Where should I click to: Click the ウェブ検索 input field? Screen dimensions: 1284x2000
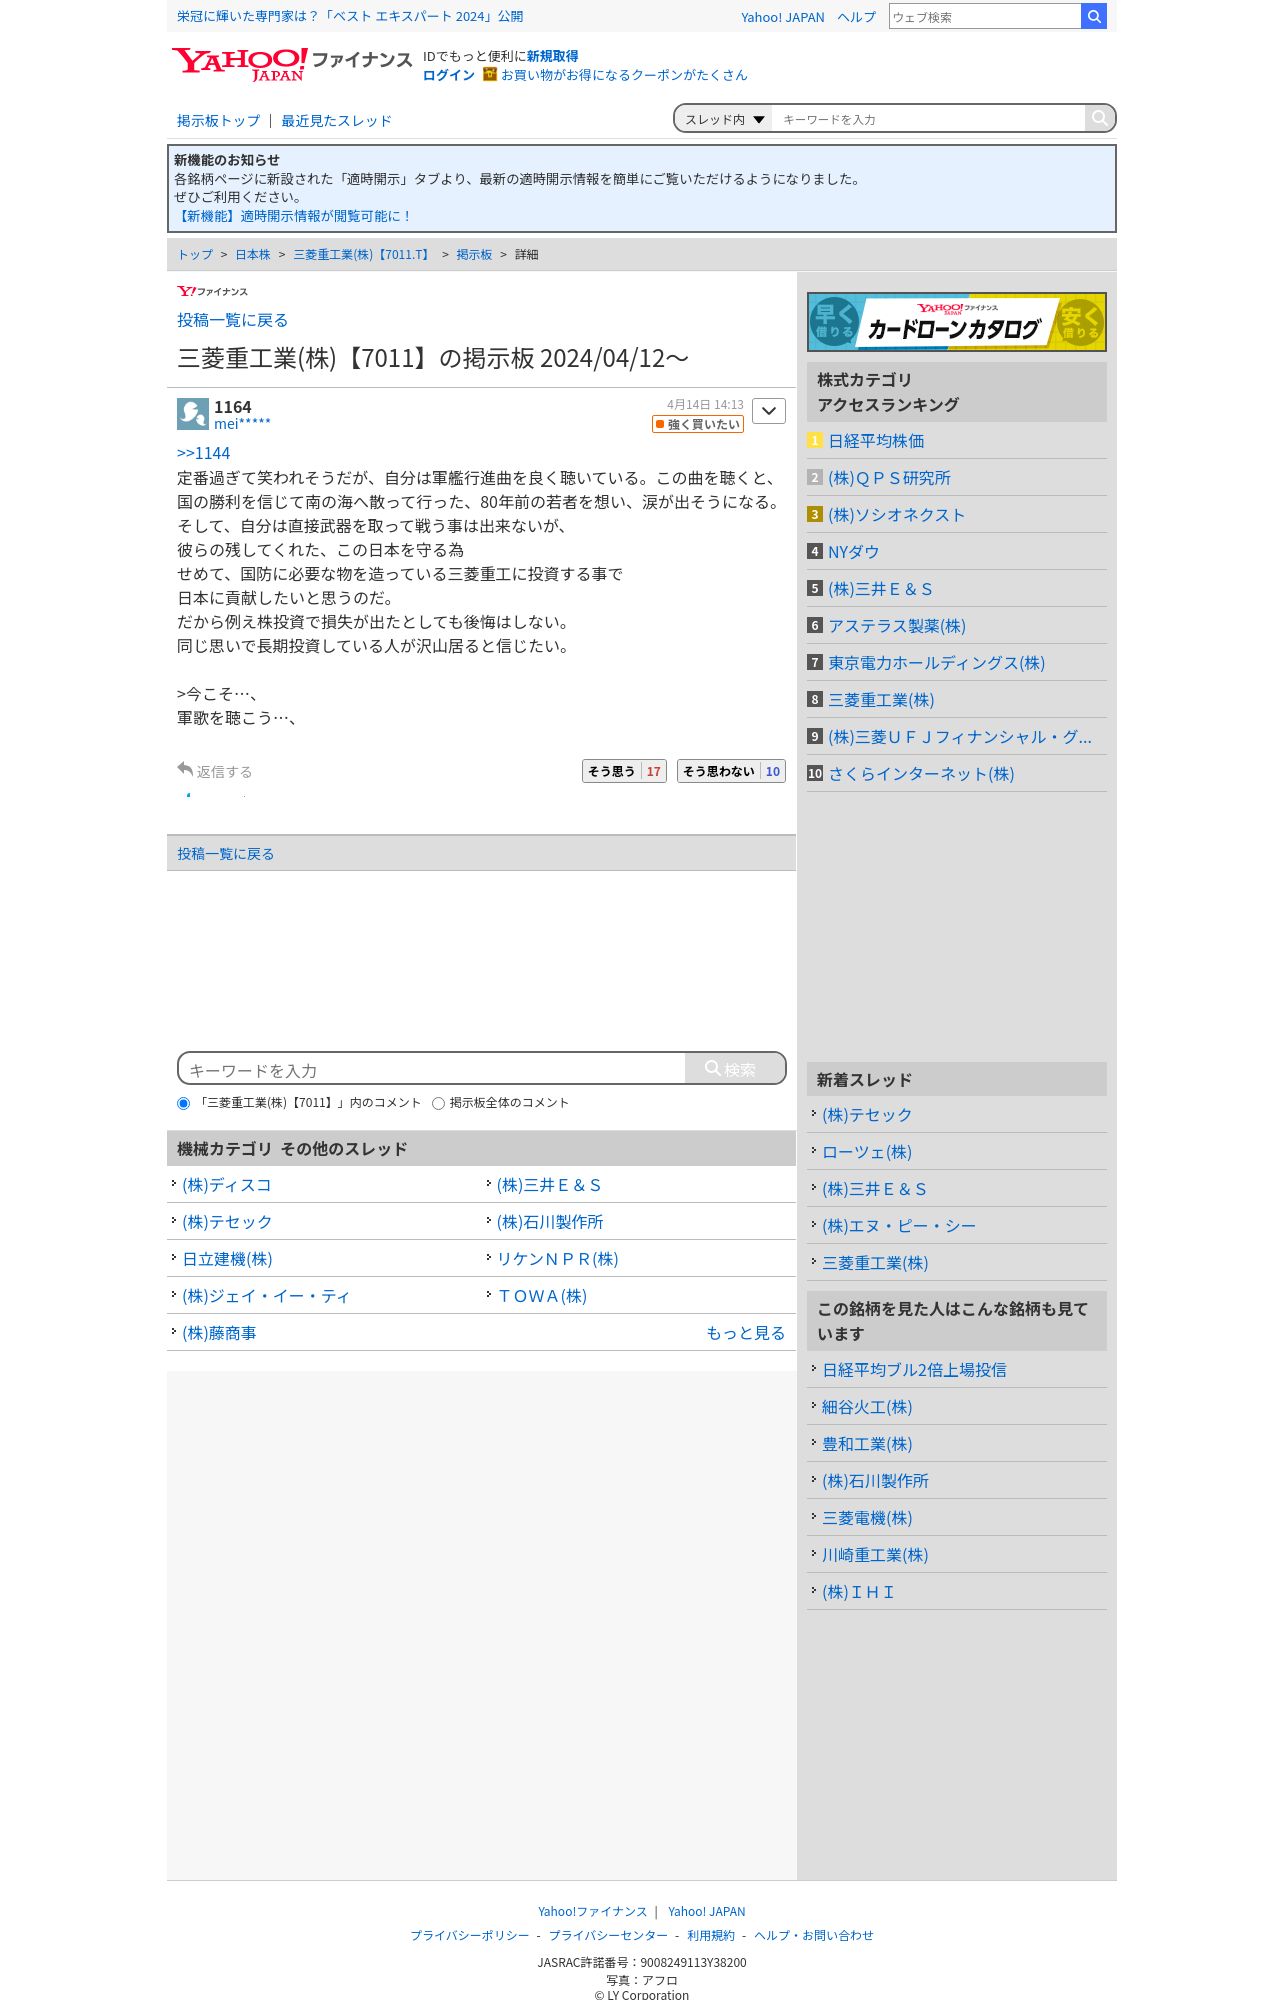985,16
